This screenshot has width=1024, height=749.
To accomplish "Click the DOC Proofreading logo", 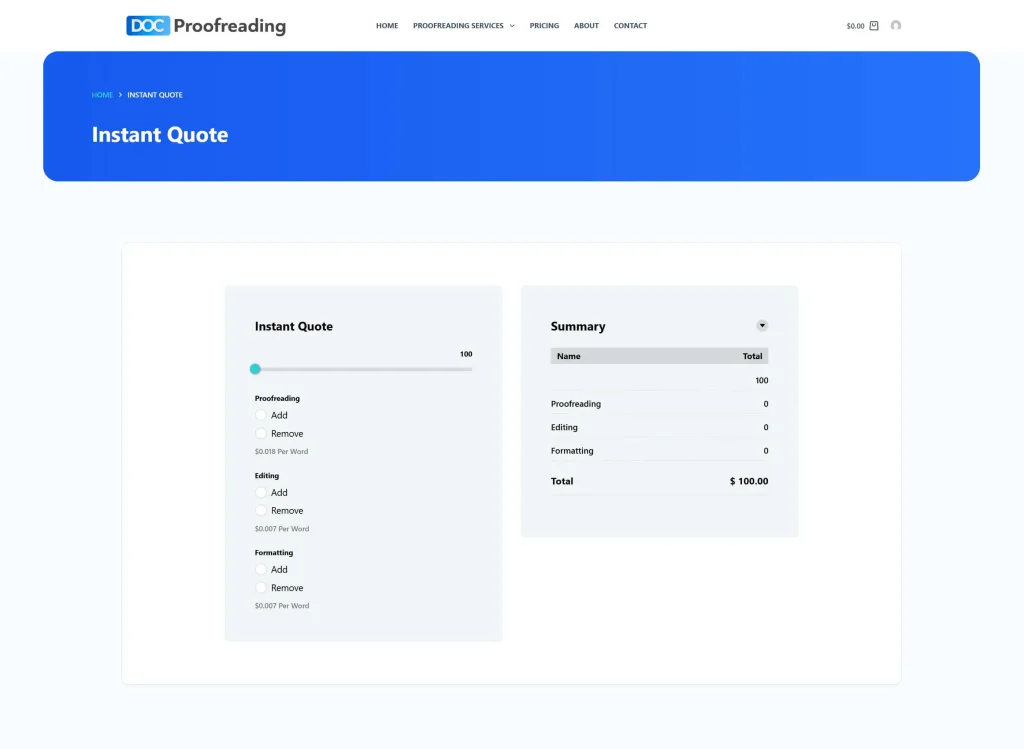I will coord(206,26).
